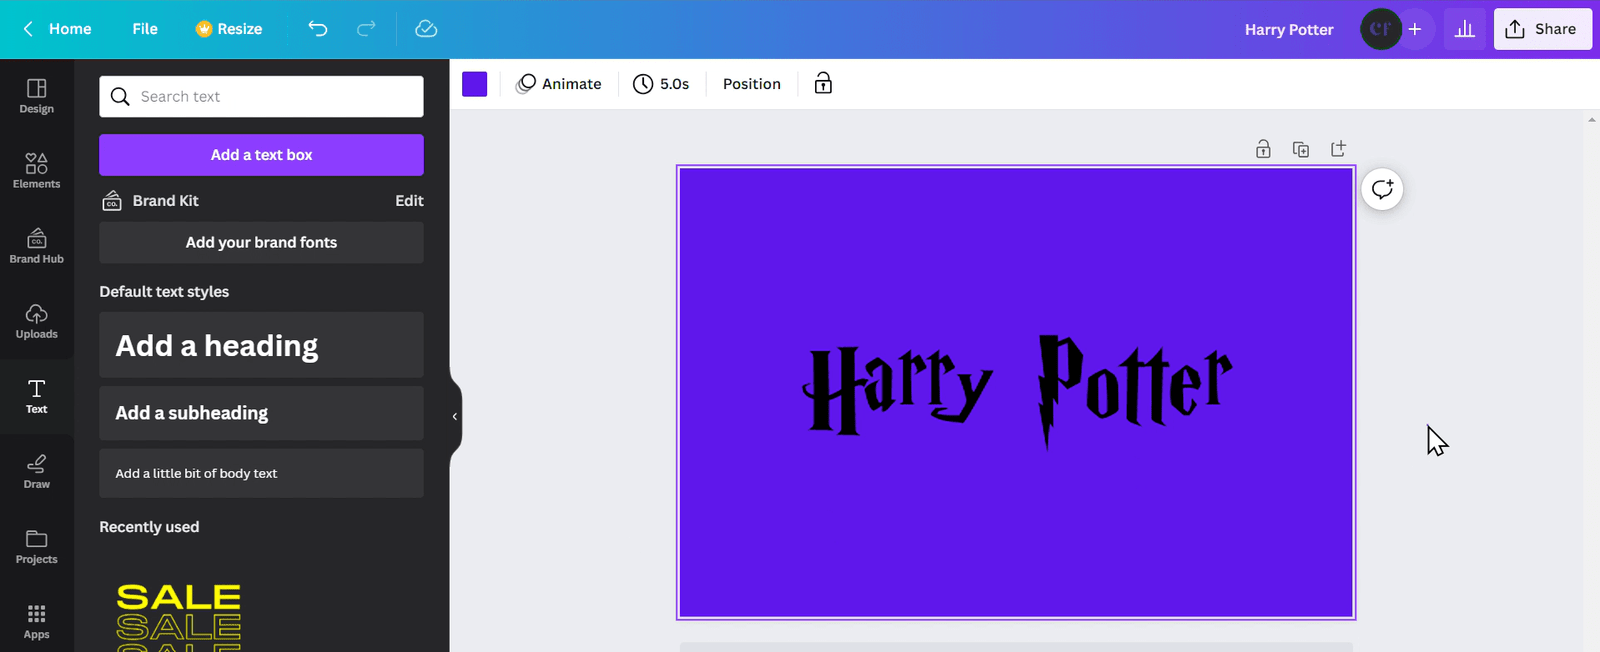1600x652 pixels.
Task: Click the Search text field
Action: click(261, 96)
